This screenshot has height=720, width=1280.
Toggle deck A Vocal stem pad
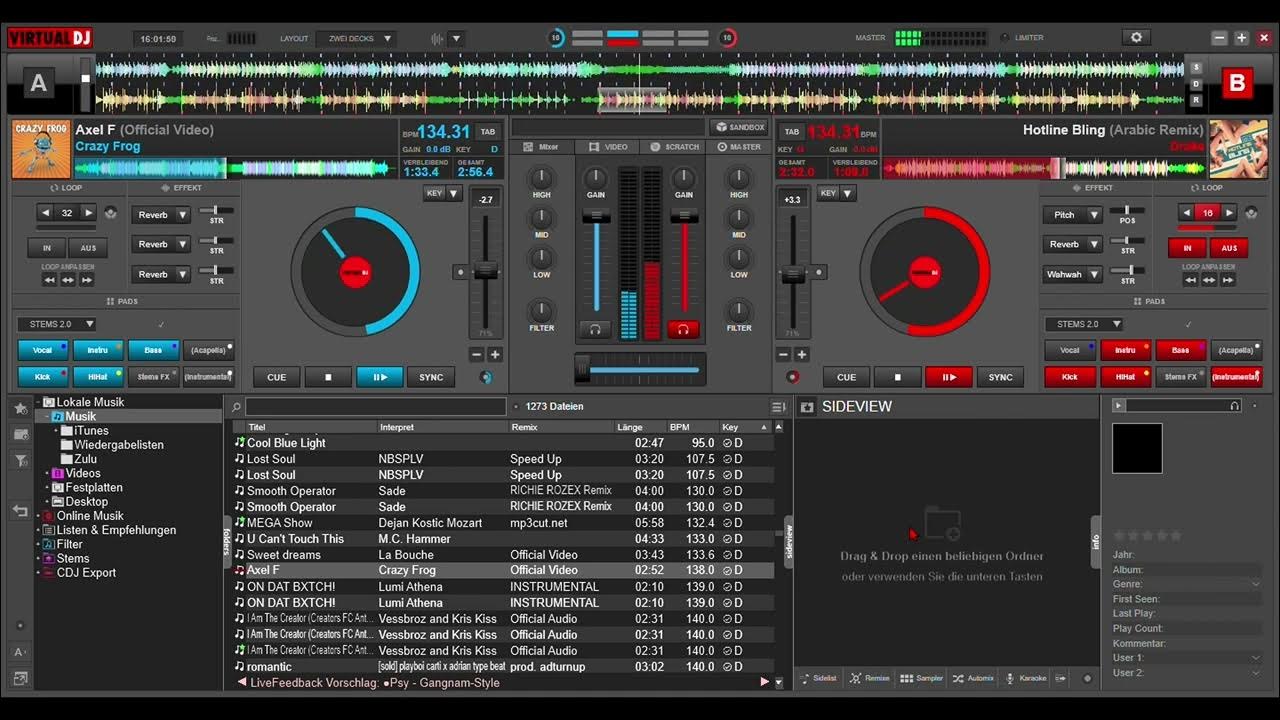point(43,350)
